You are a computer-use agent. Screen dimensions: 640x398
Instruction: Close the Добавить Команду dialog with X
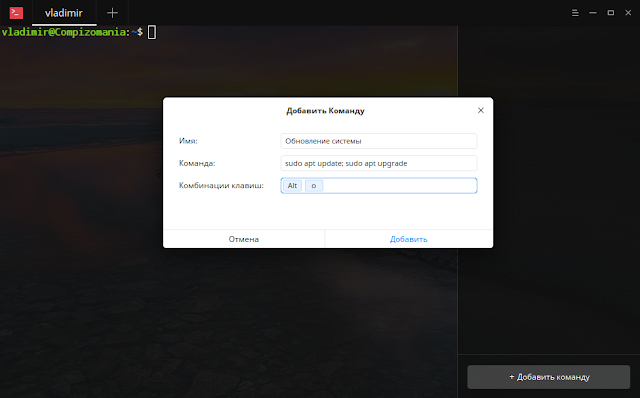pos(481,110)
